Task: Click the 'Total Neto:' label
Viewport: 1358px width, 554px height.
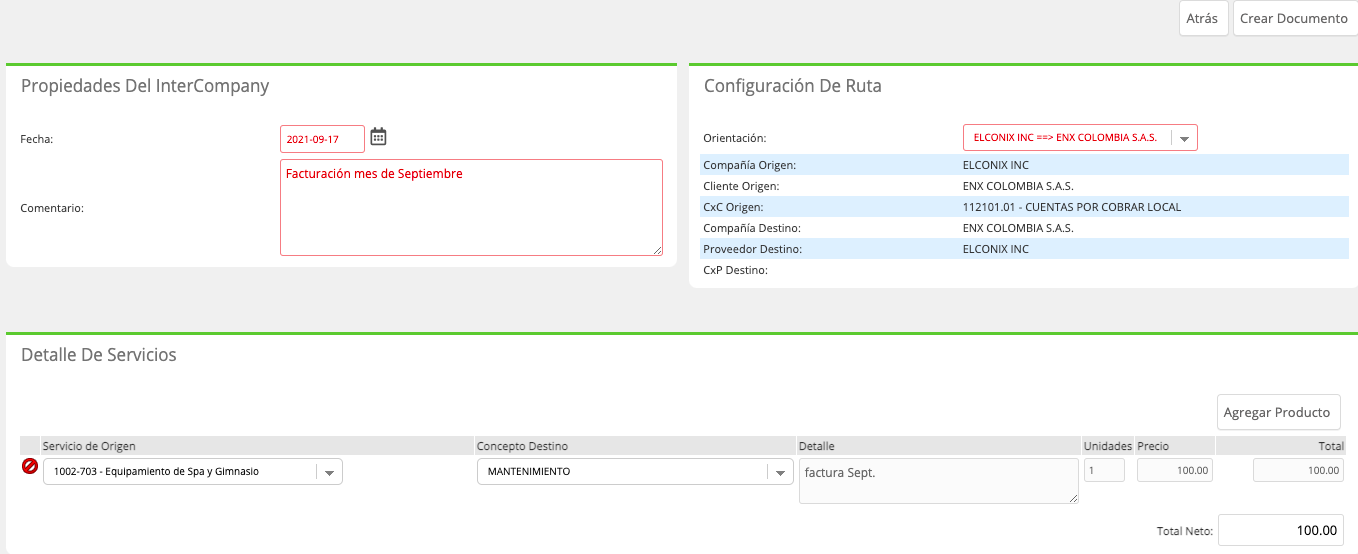Action: (1184, 531)
